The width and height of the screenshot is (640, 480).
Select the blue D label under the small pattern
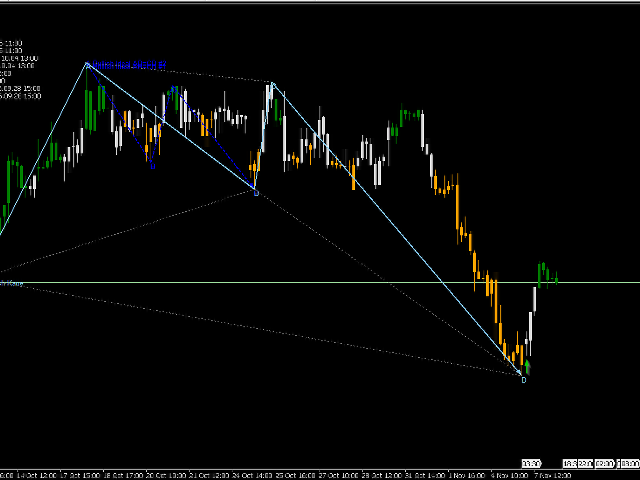153,167
